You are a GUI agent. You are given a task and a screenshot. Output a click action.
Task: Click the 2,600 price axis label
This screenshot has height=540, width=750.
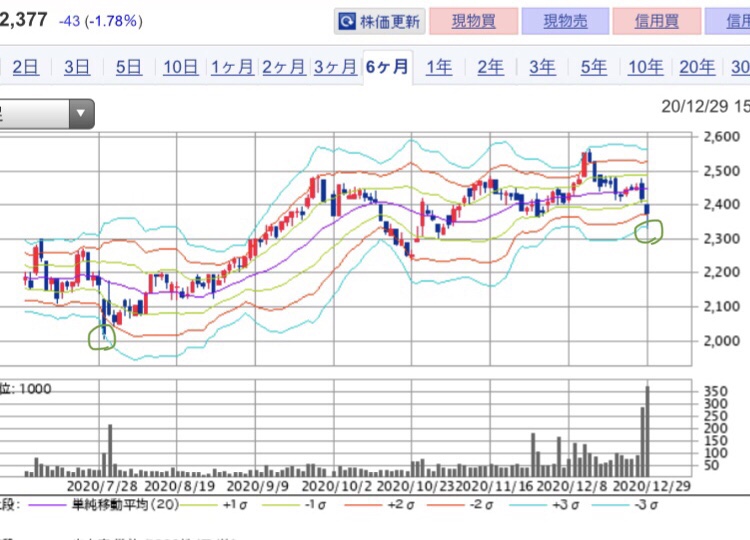pos(721,137)
